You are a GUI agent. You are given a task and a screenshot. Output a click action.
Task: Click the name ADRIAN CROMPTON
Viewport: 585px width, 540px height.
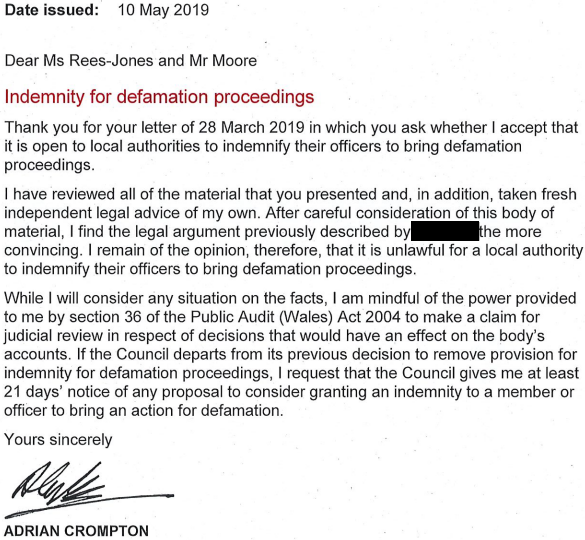pyautogui.click(x=76, y=531)
